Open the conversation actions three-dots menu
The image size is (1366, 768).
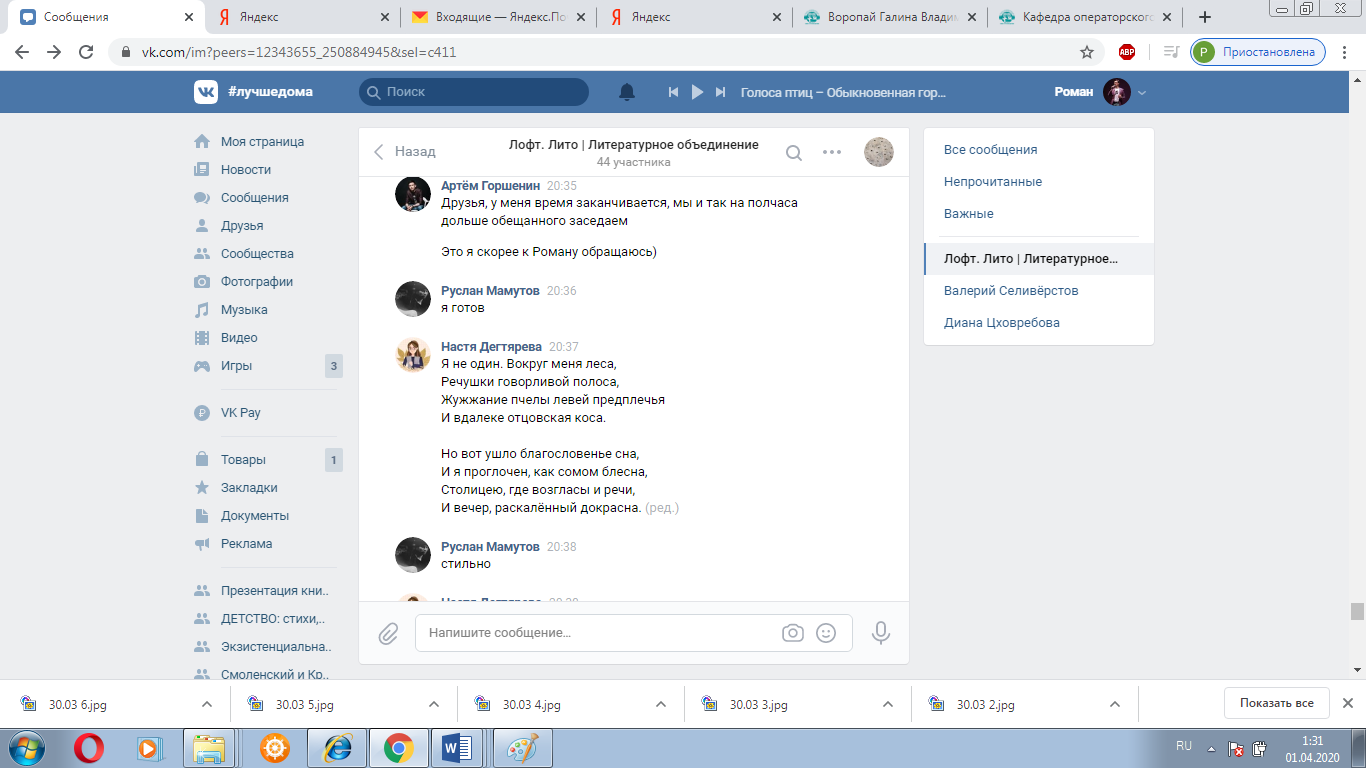click(x=832, y=152)
